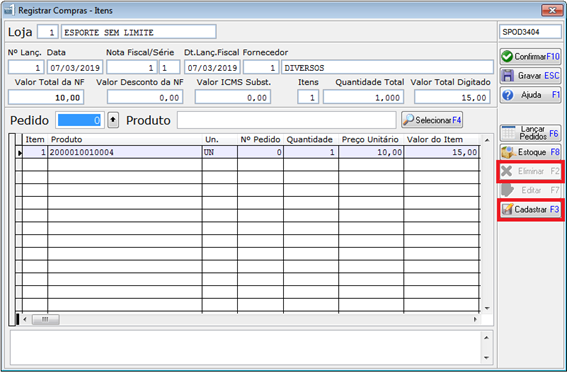
Task: Open help with the Ajuda F1 button
Action: [530, 95]
